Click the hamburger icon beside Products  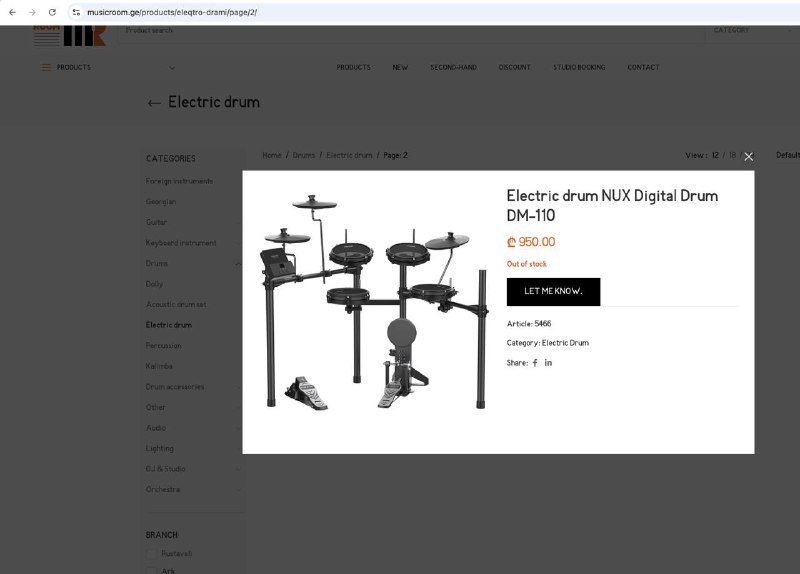46,68
